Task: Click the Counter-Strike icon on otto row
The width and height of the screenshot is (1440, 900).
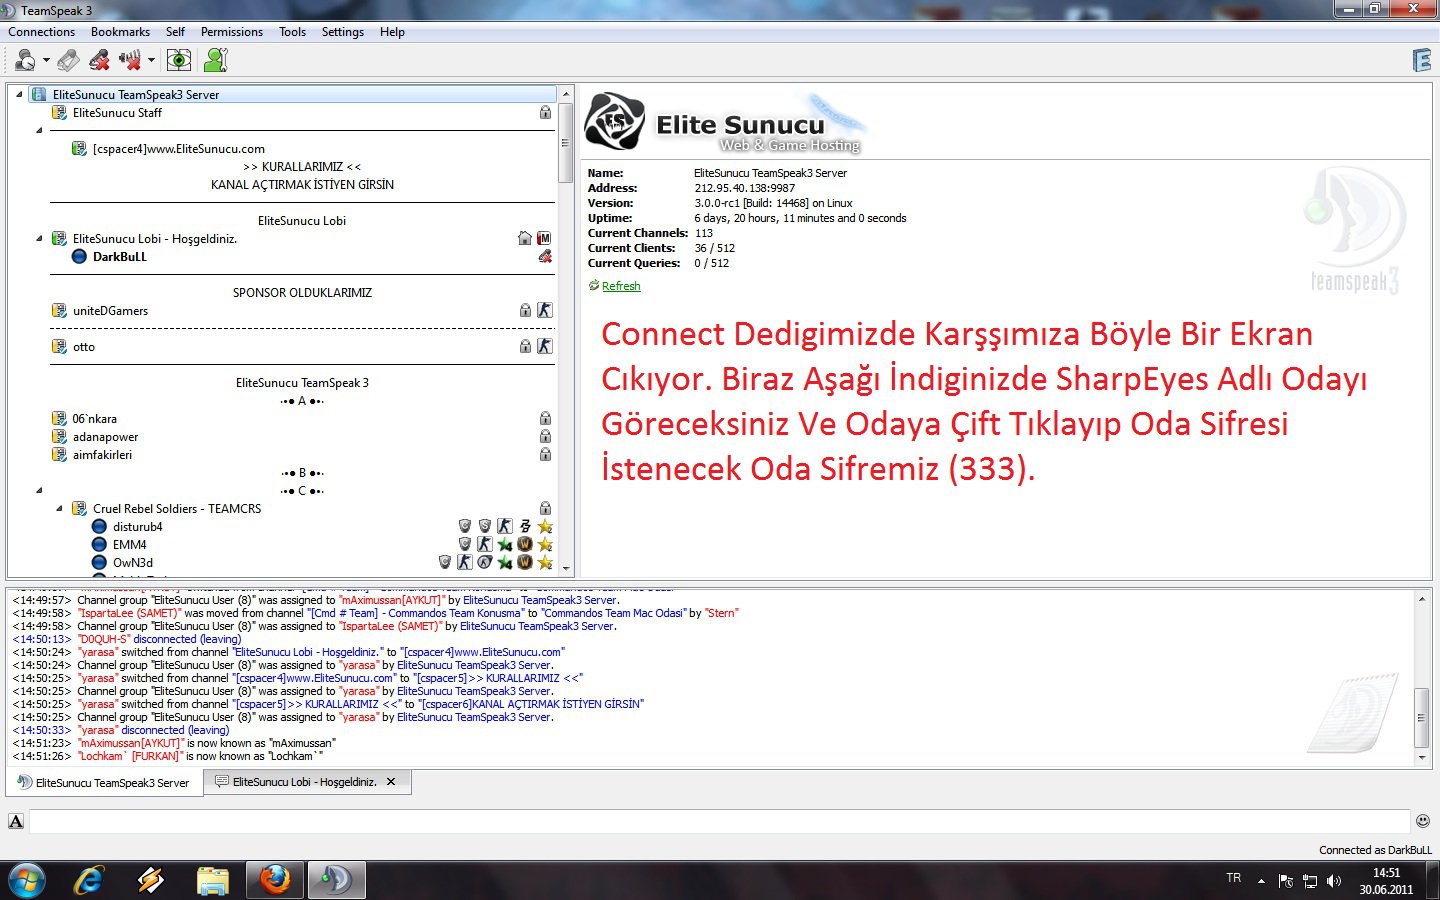Action: [x=545, y=346]
